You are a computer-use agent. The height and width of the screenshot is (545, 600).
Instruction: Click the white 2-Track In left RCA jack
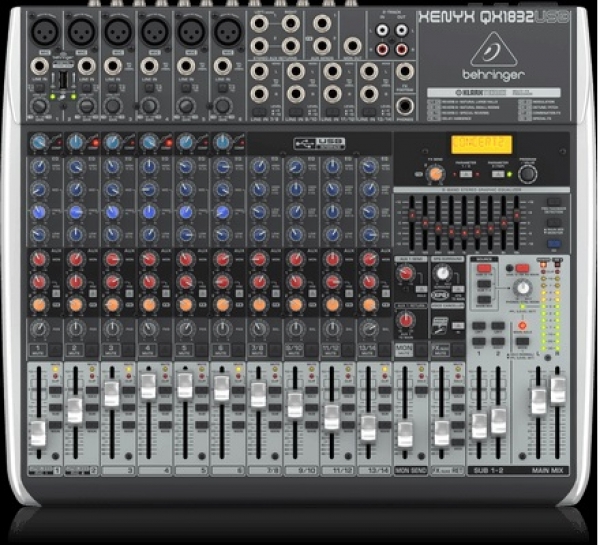(382, 30)
